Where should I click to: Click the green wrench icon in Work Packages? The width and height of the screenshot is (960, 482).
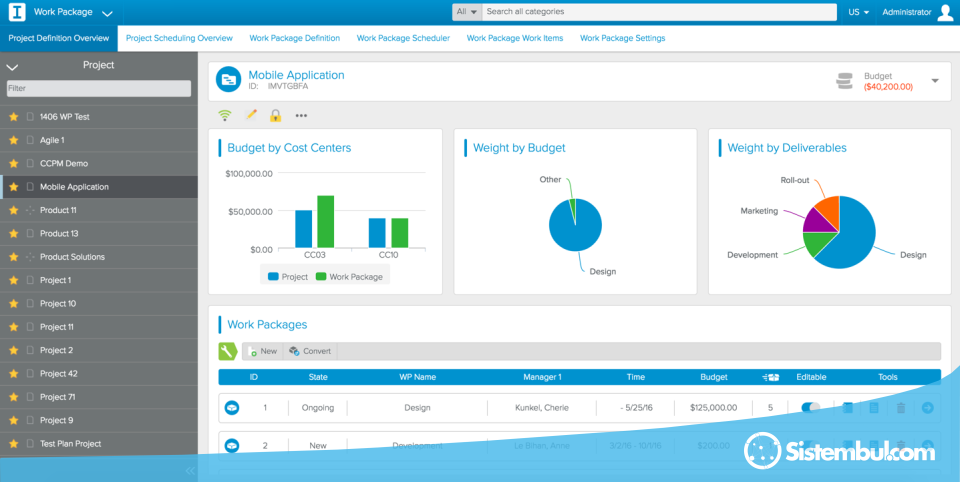pos(228,351)
